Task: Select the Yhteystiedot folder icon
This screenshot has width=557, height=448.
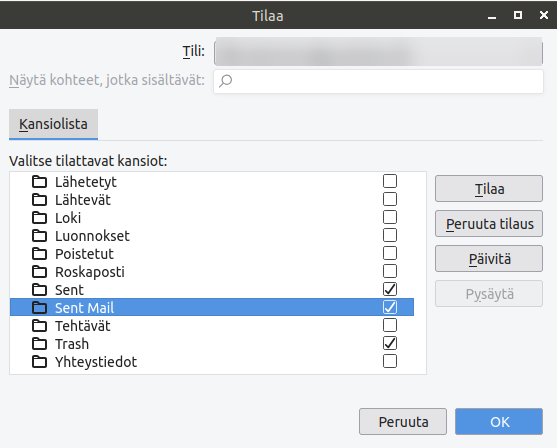Action: [x=39, y=362]
